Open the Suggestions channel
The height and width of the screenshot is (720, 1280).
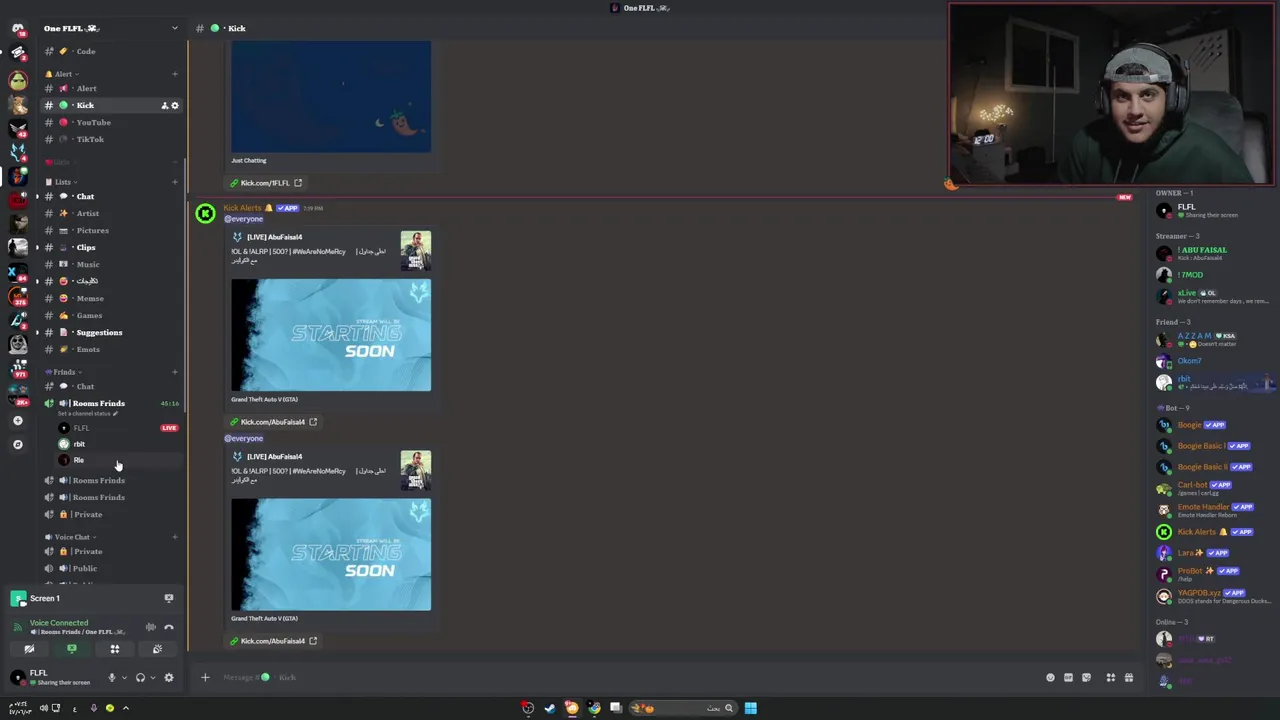(x=110, y=332)
